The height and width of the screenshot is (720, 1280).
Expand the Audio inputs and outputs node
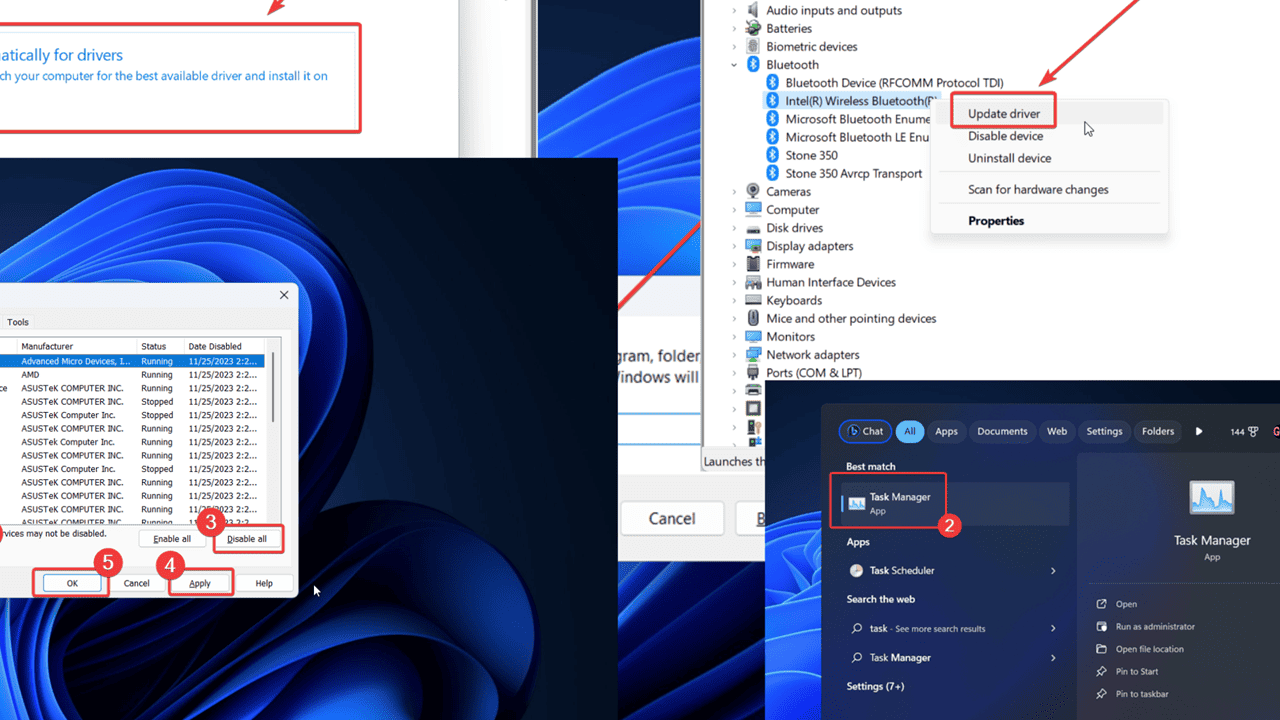click(x=734, y=10)
